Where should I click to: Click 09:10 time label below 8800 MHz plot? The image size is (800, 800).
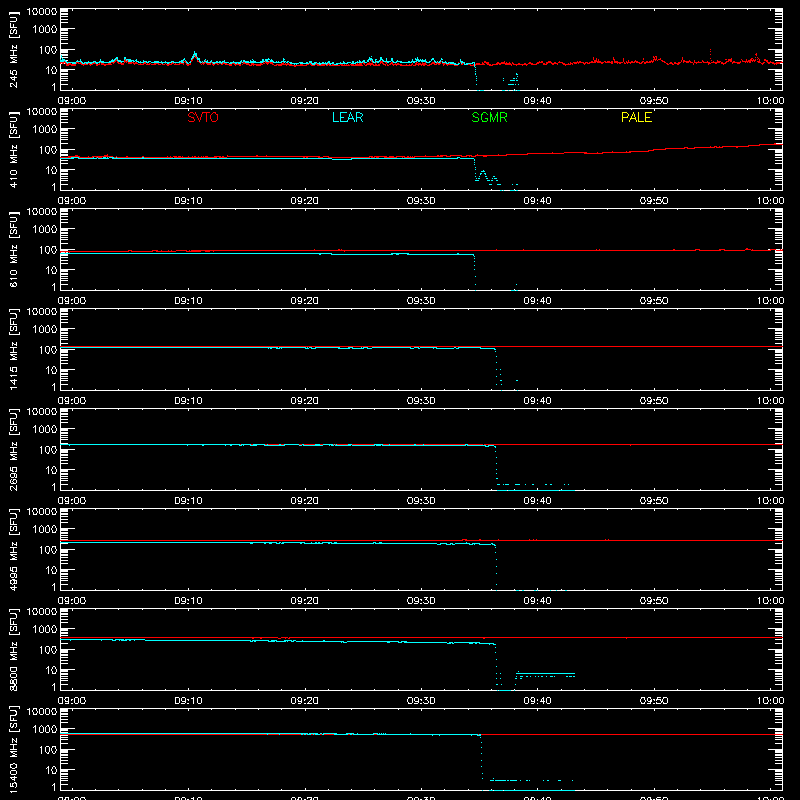click(188, 701)
